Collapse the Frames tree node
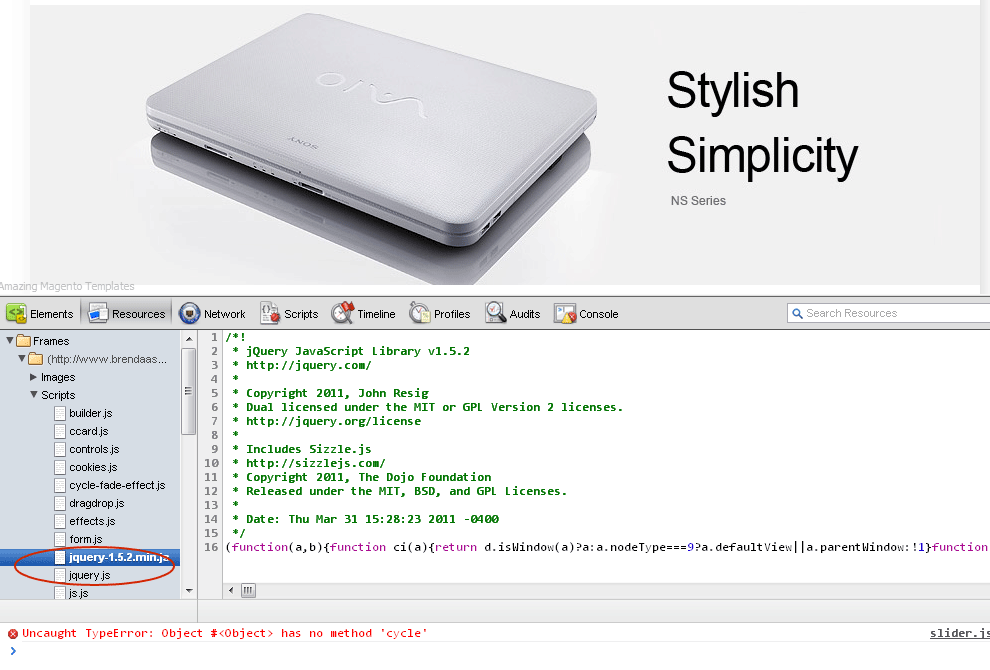The height and width of the screenshot is (670, 990). pos(9,340)
